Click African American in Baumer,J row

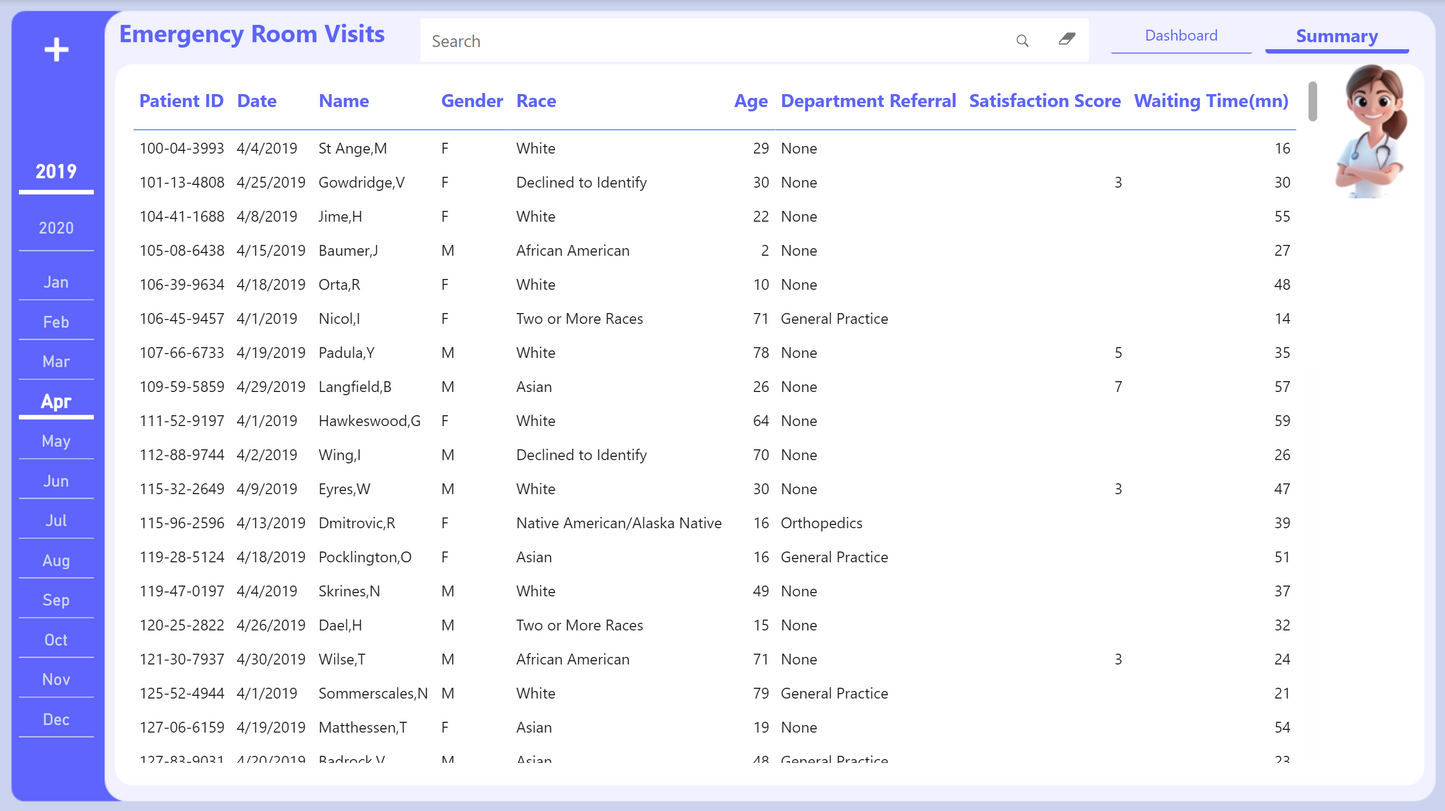(x=572, y=251)
